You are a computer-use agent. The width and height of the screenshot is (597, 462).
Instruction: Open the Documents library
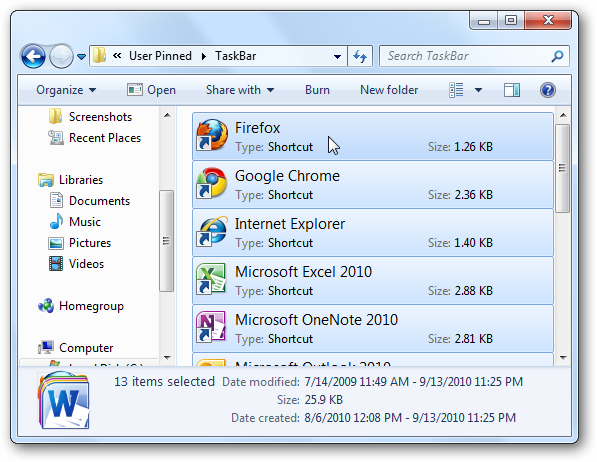tap(99, 200)
